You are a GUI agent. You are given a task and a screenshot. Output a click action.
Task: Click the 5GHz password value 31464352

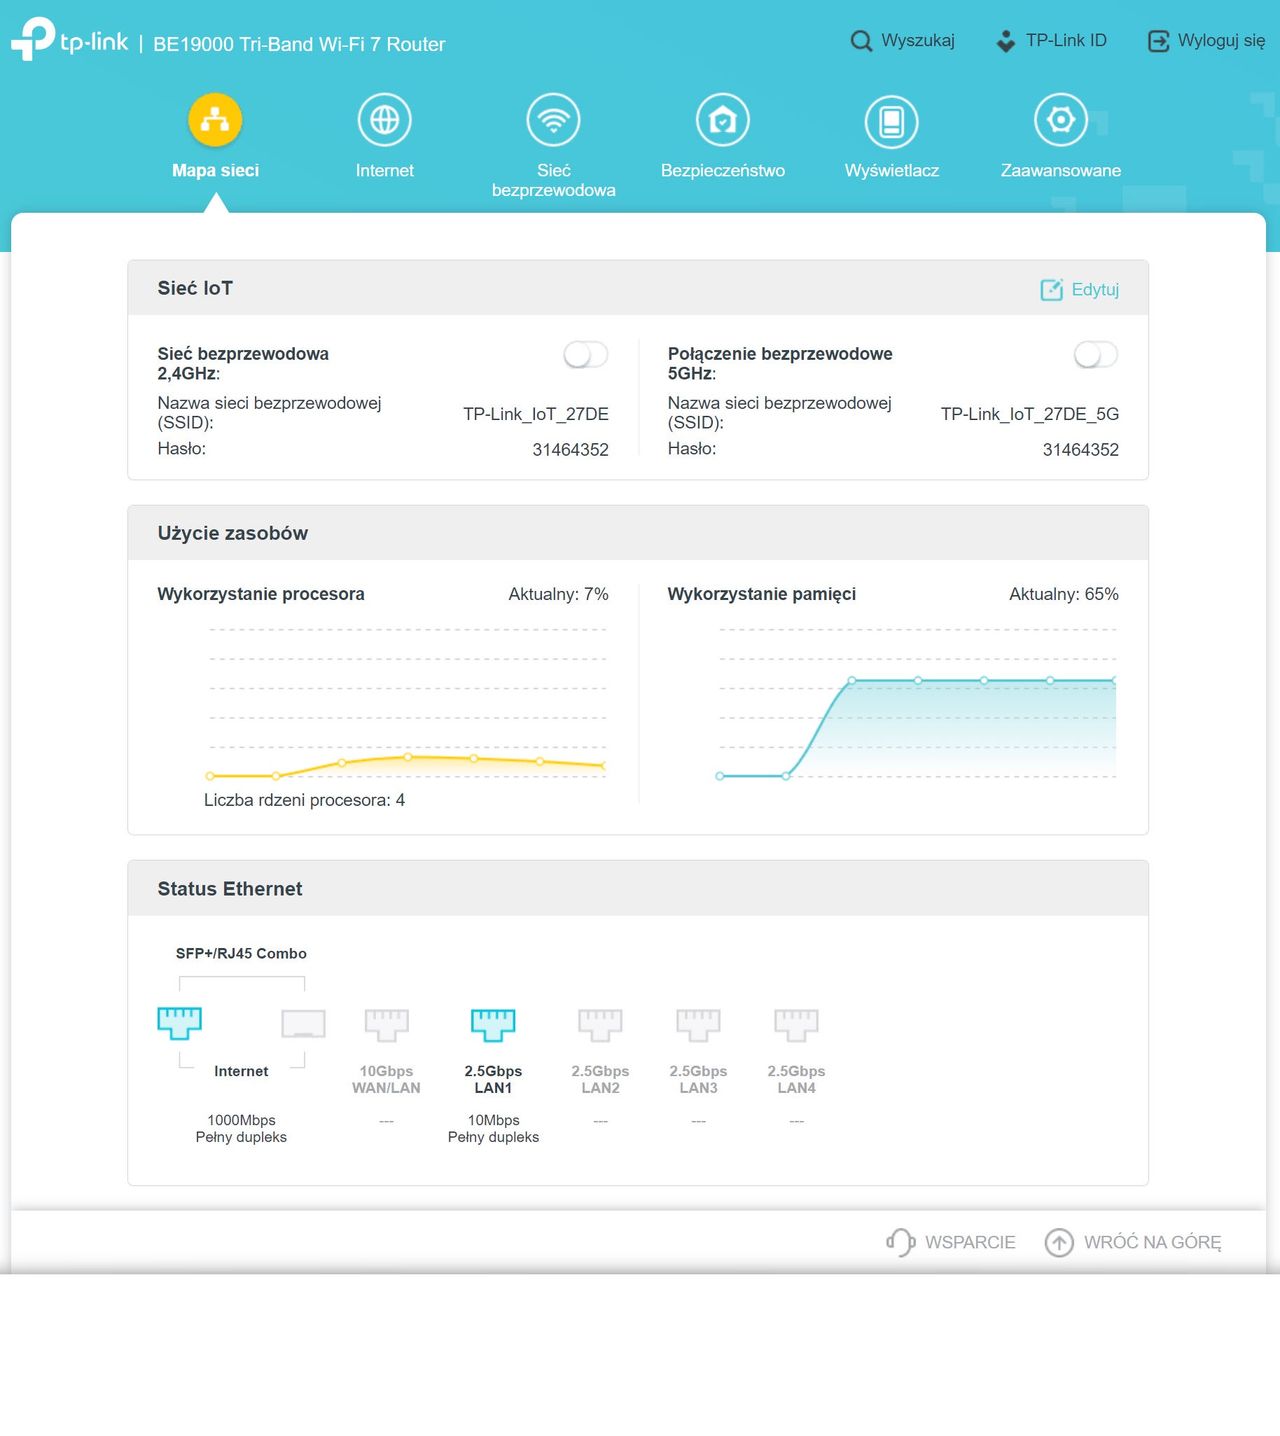coord(1081,450)
